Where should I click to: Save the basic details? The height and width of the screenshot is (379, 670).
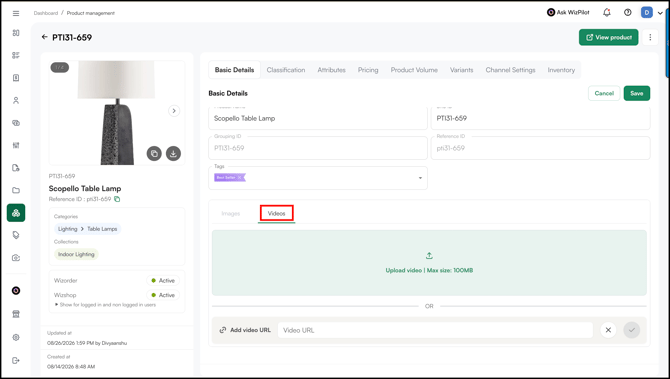637,93
